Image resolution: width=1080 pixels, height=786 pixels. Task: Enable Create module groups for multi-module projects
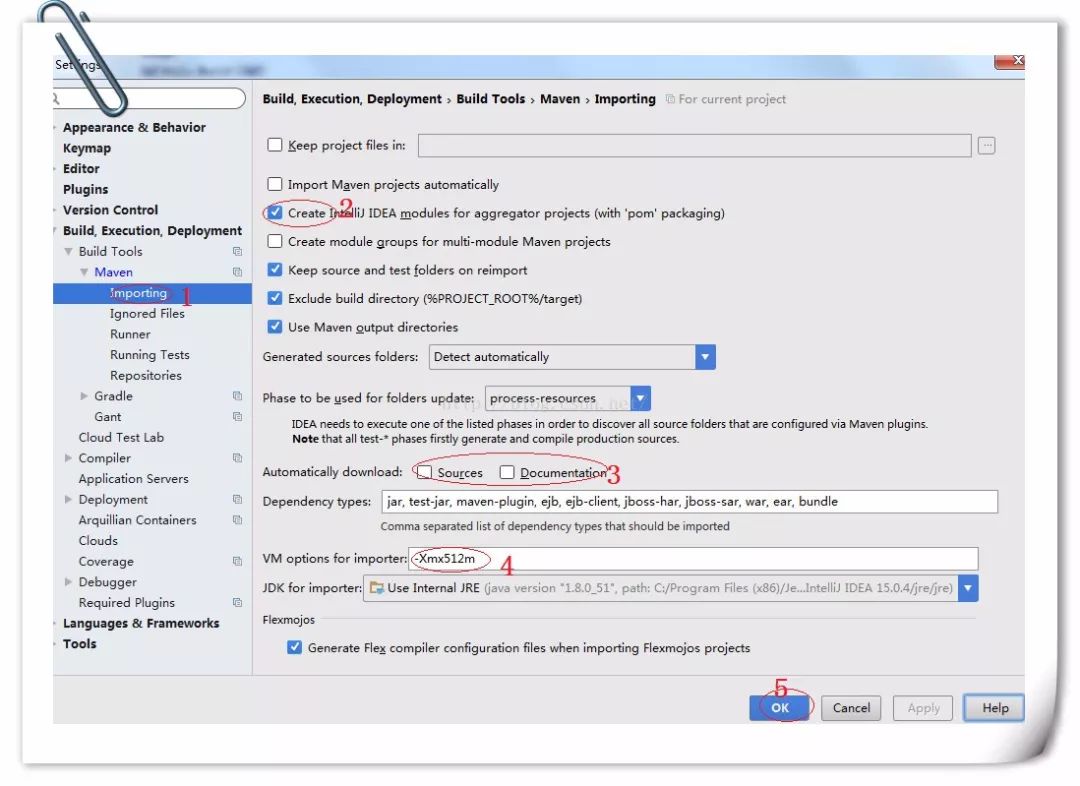point(274,241)
